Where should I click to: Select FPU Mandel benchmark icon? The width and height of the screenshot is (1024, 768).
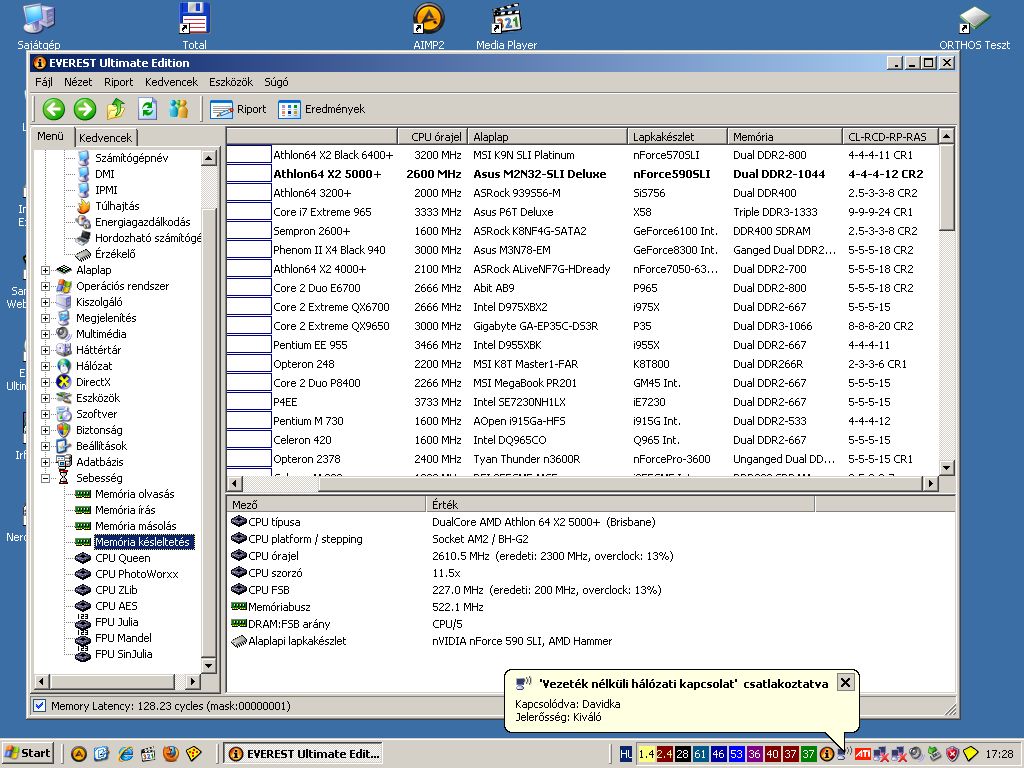coord(83,638)
